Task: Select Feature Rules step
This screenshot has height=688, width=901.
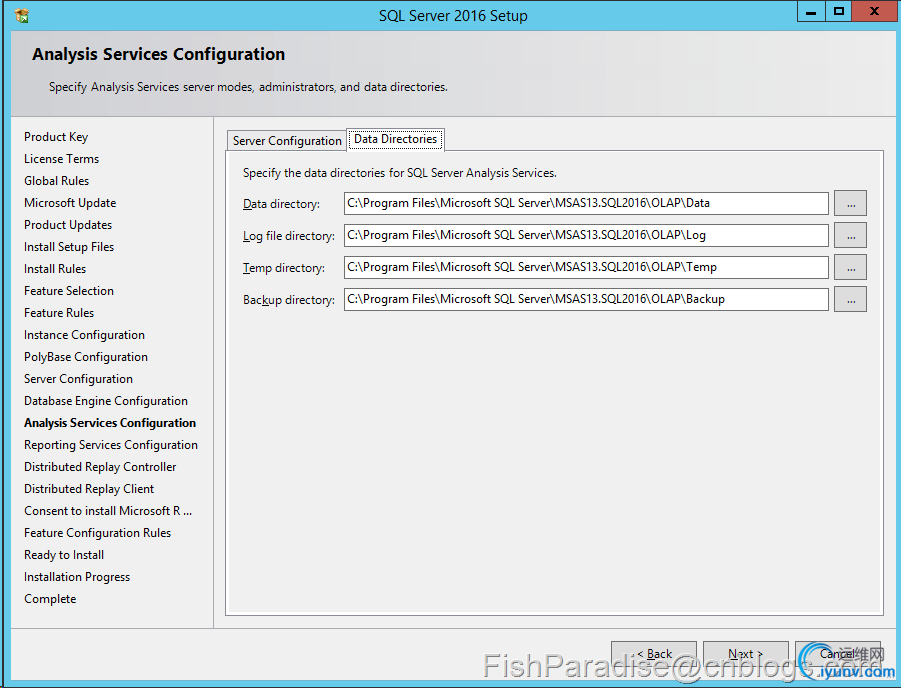Action: [x=59, y=313]
